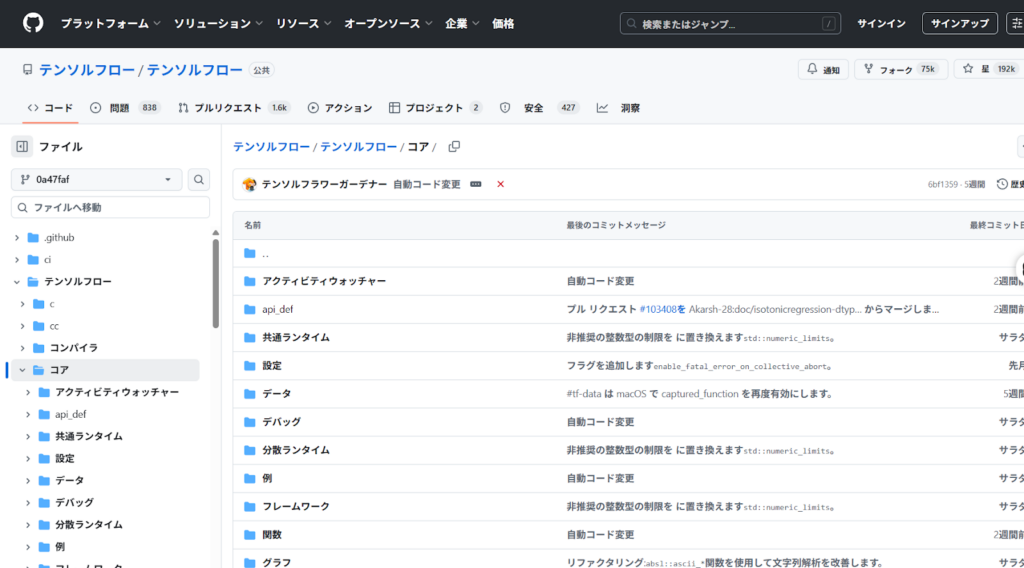Click the 通知 bell button
1024x568 pixels.
pyautogui.click(x=823, y=70)
